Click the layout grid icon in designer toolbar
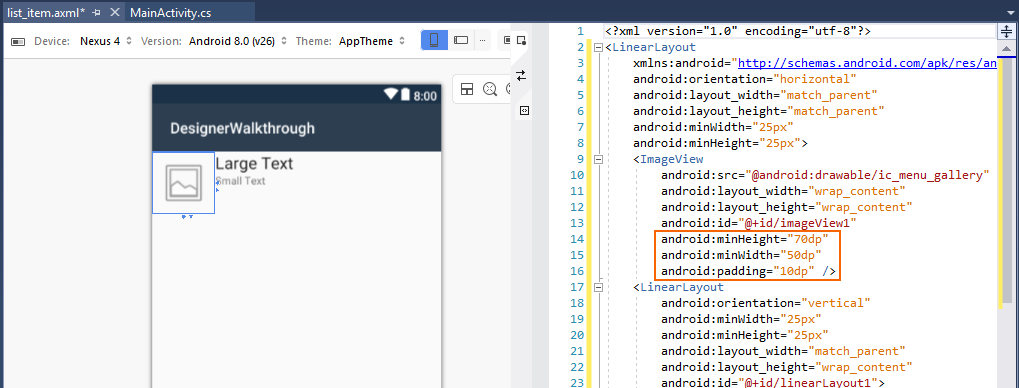The image size is (1019, 388). point(467,89)
